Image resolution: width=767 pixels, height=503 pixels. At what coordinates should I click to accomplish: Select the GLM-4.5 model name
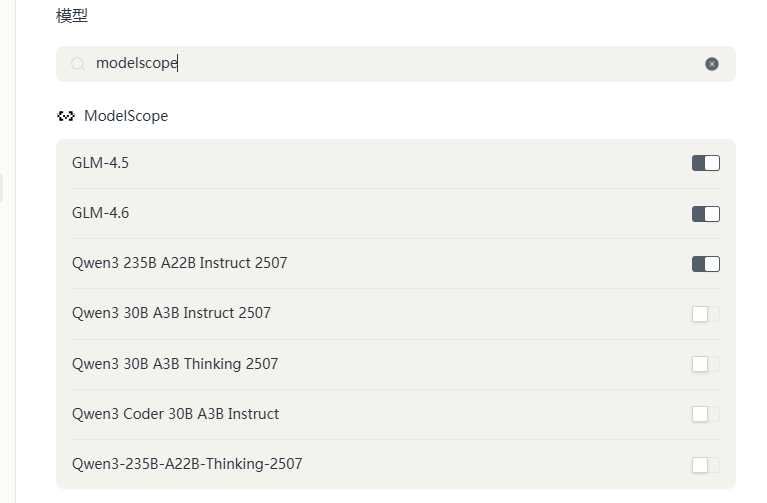100,163
